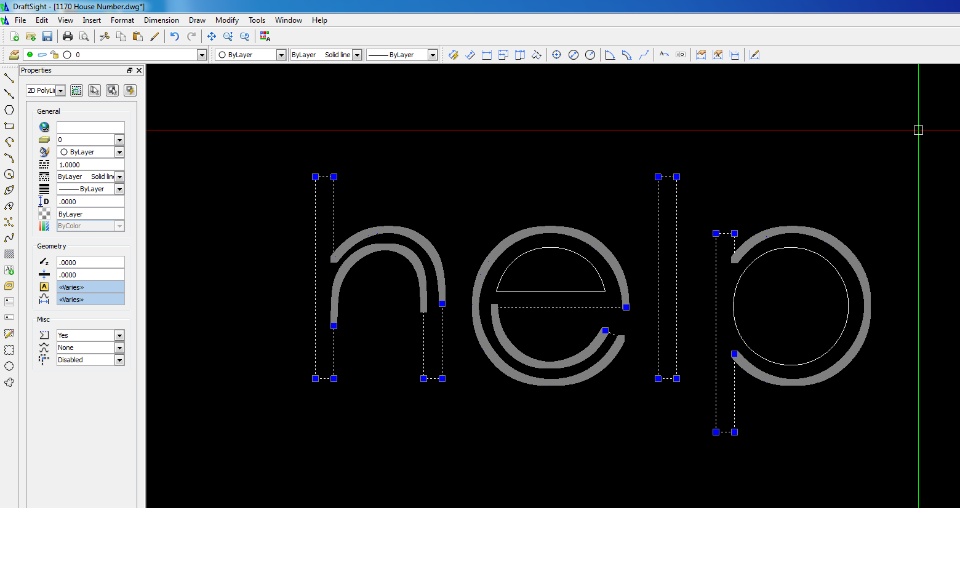960x580 pixels.
Task: Select the Line tool in left toolbar
Action: [x=9, y=78]
